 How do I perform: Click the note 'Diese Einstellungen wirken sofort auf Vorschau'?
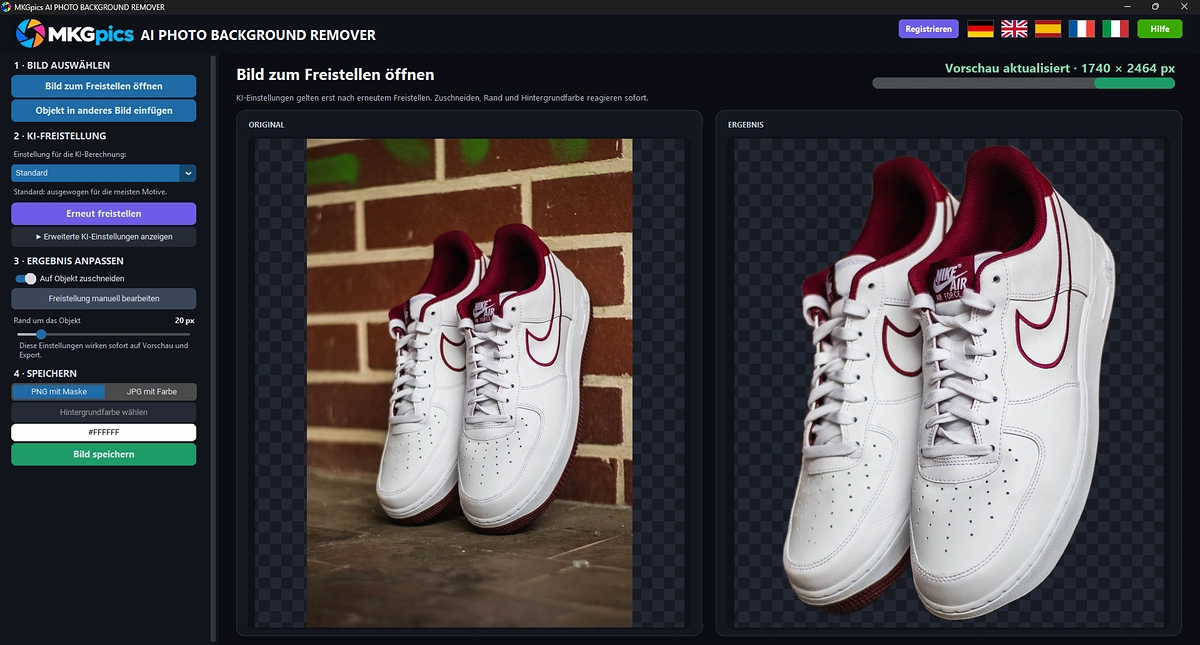(x=104, y=350)
